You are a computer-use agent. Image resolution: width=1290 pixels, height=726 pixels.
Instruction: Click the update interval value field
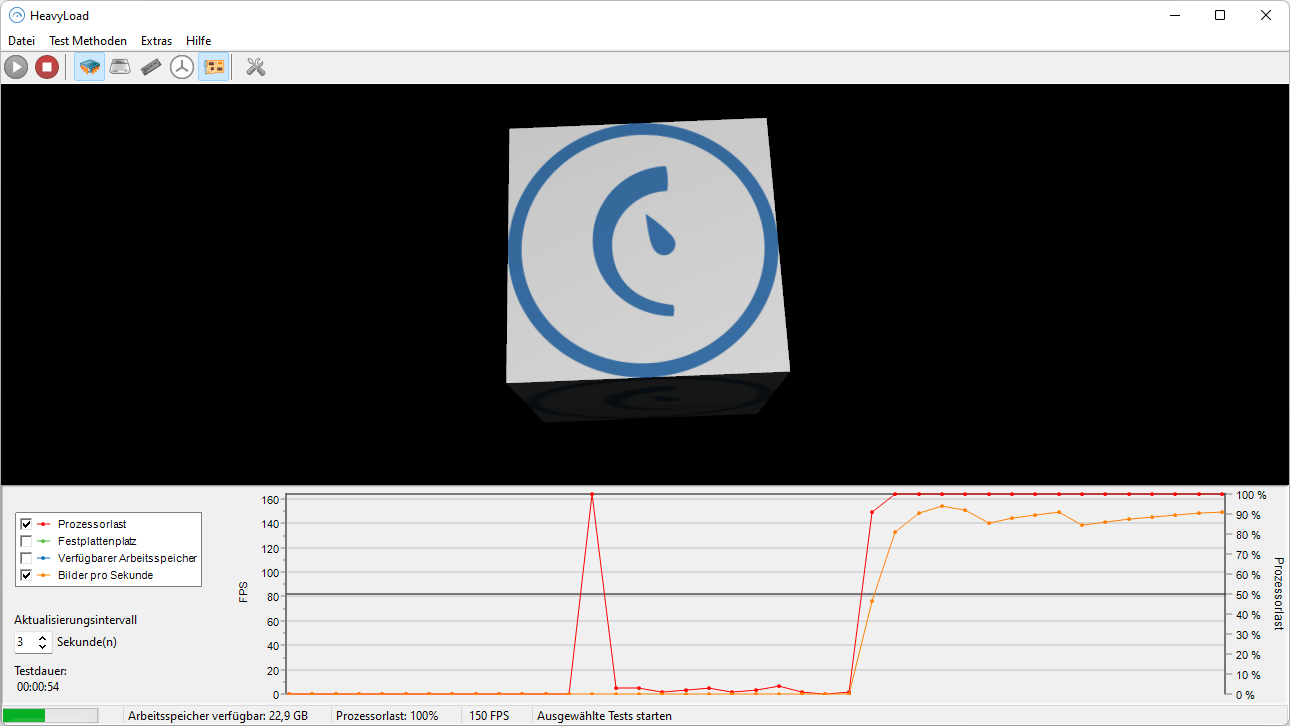pyautogui.click(x=24, y=642)
